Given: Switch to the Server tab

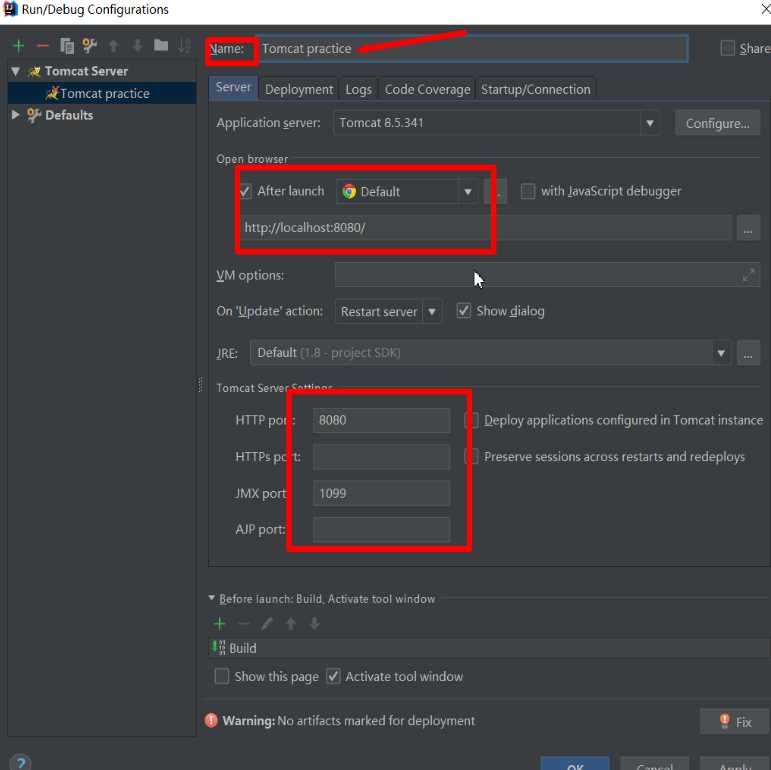Looking at the screenshot, I should tap(233, 88).
